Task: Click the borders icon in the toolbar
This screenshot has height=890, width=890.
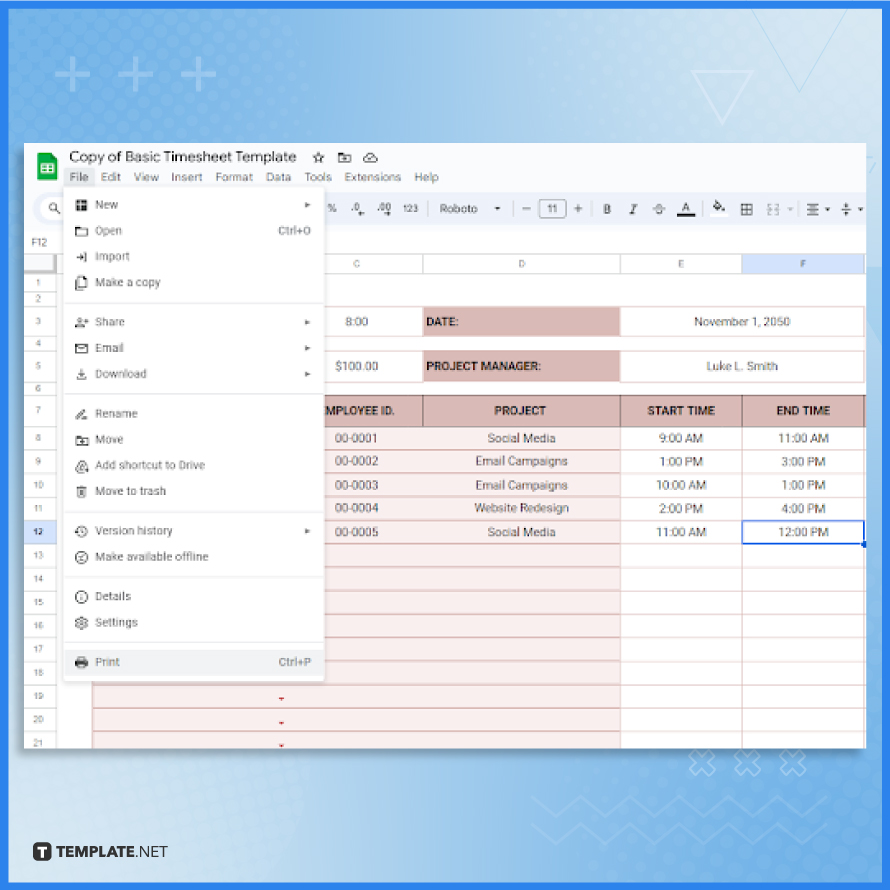Action: coord(746,209)
